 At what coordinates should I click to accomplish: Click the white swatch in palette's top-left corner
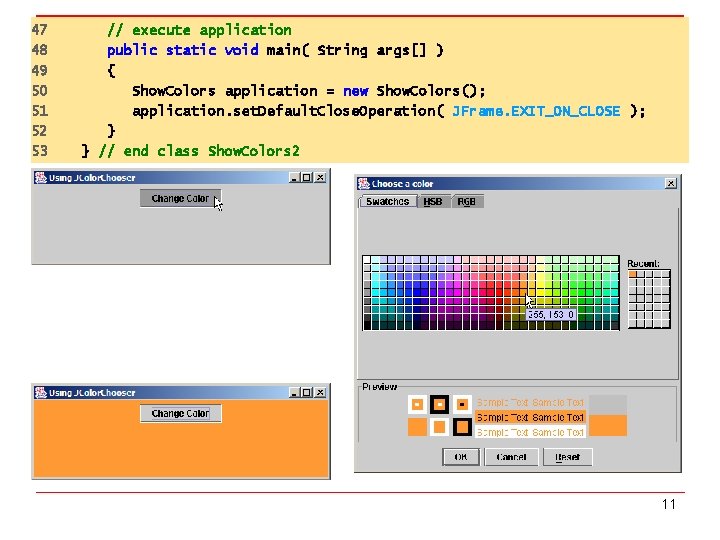tap(367, 260)
